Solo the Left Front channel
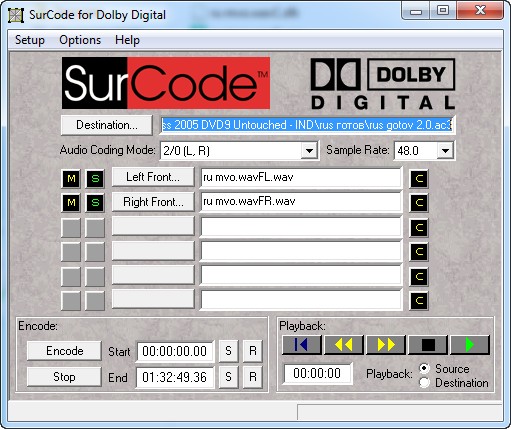This screenshot has height=429, width=511. [x=95, y=179]
